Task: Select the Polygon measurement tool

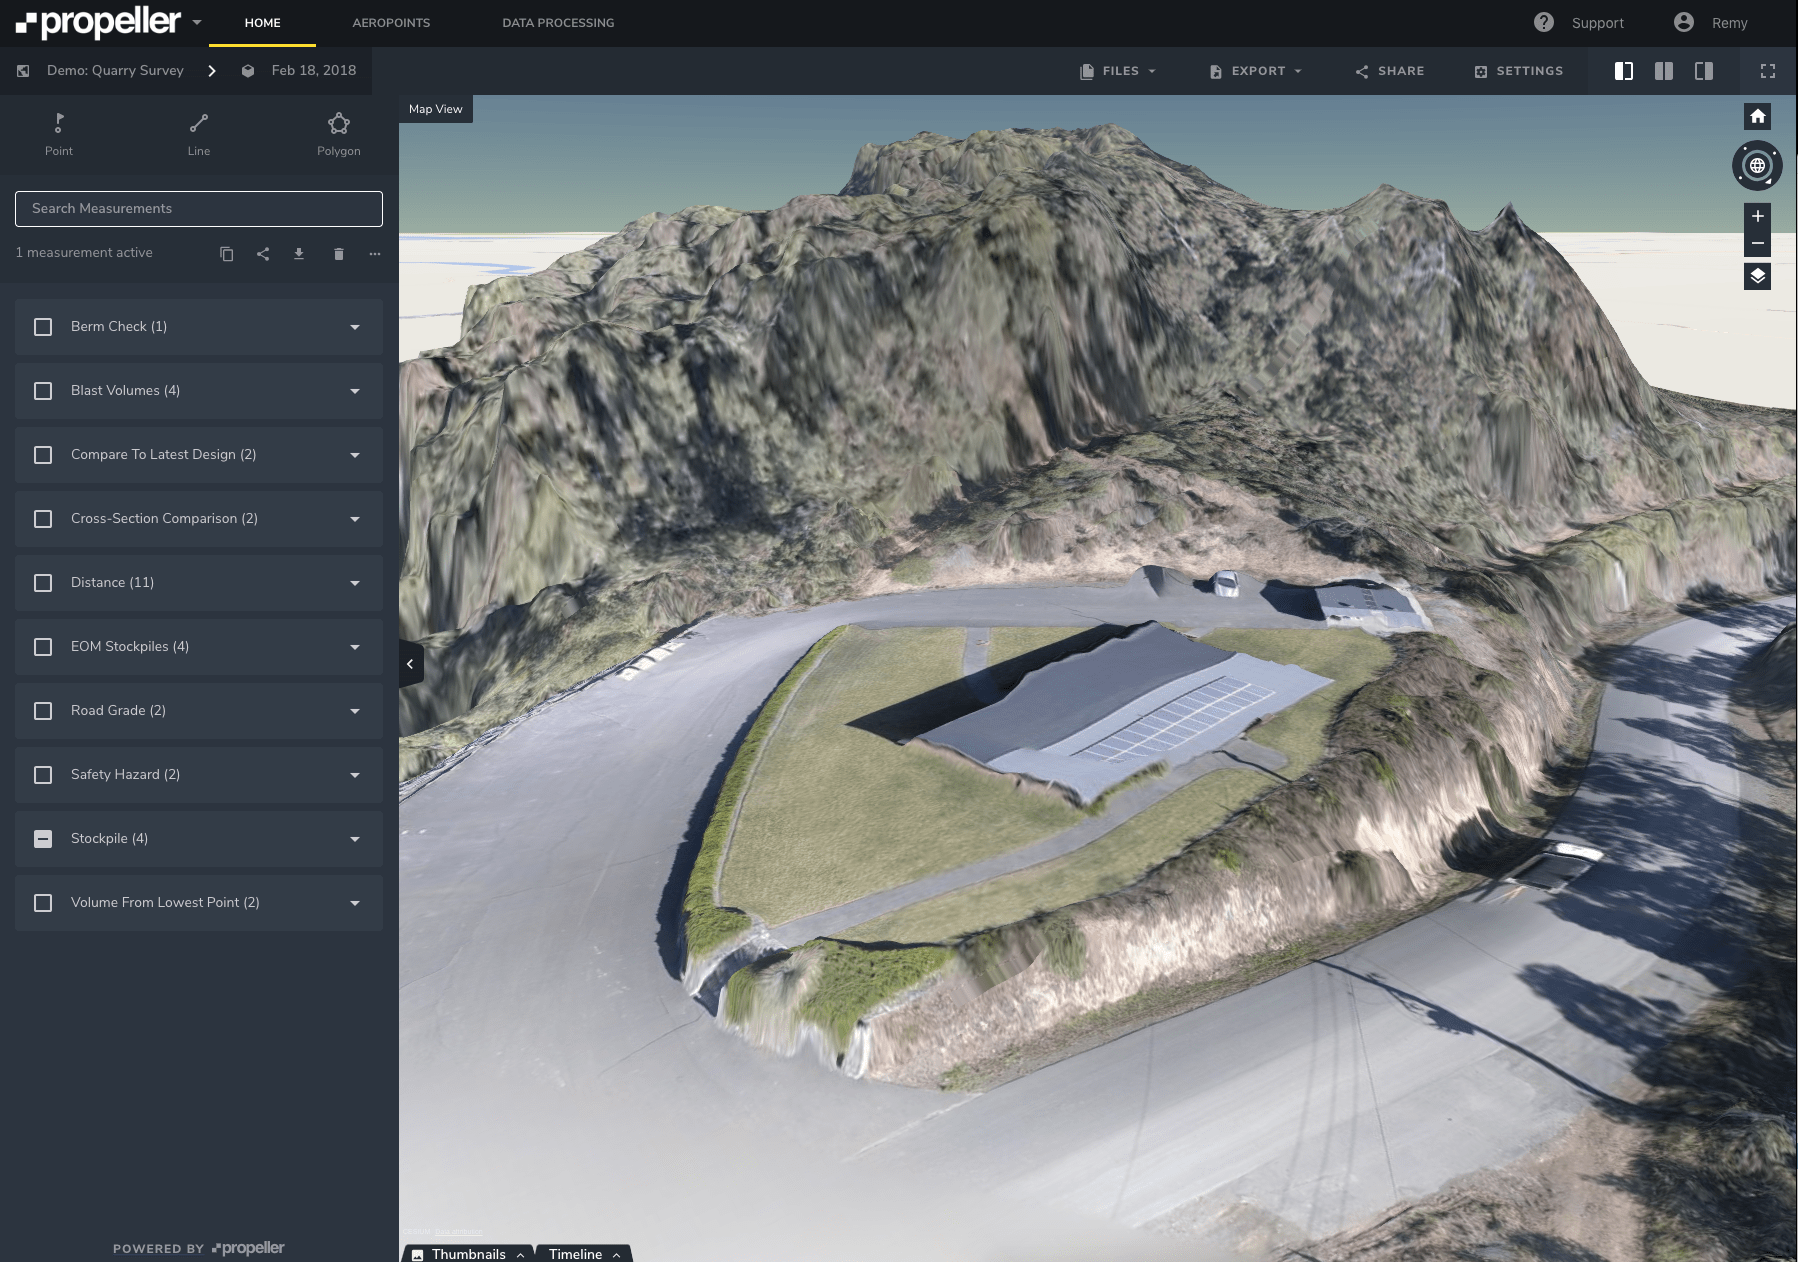Action: (x=338, y=133)
